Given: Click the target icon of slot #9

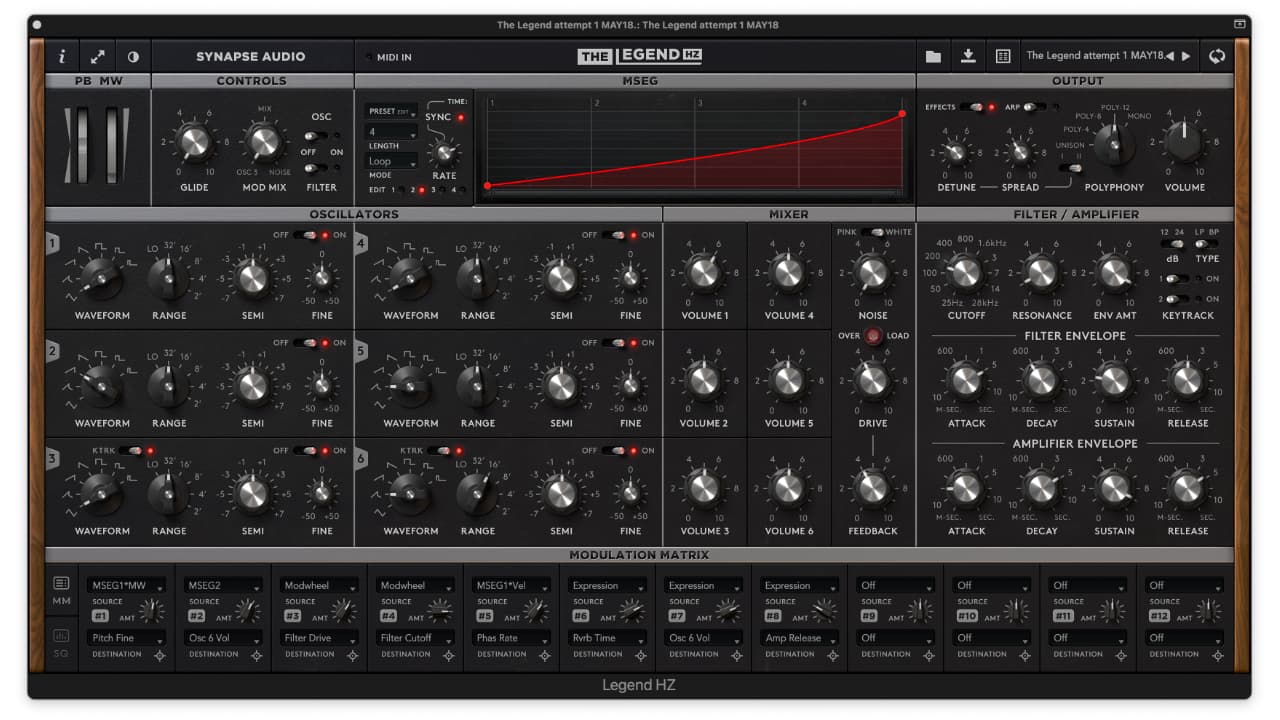Looking at the screenshot, I should 928,656.
